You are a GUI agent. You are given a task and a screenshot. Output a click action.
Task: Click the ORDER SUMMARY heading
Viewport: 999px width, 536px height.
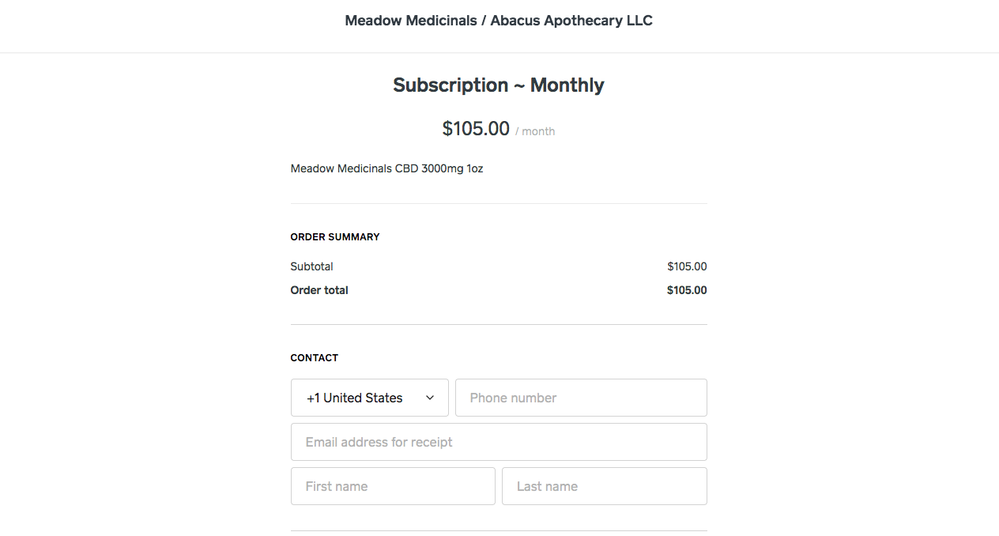335,237
